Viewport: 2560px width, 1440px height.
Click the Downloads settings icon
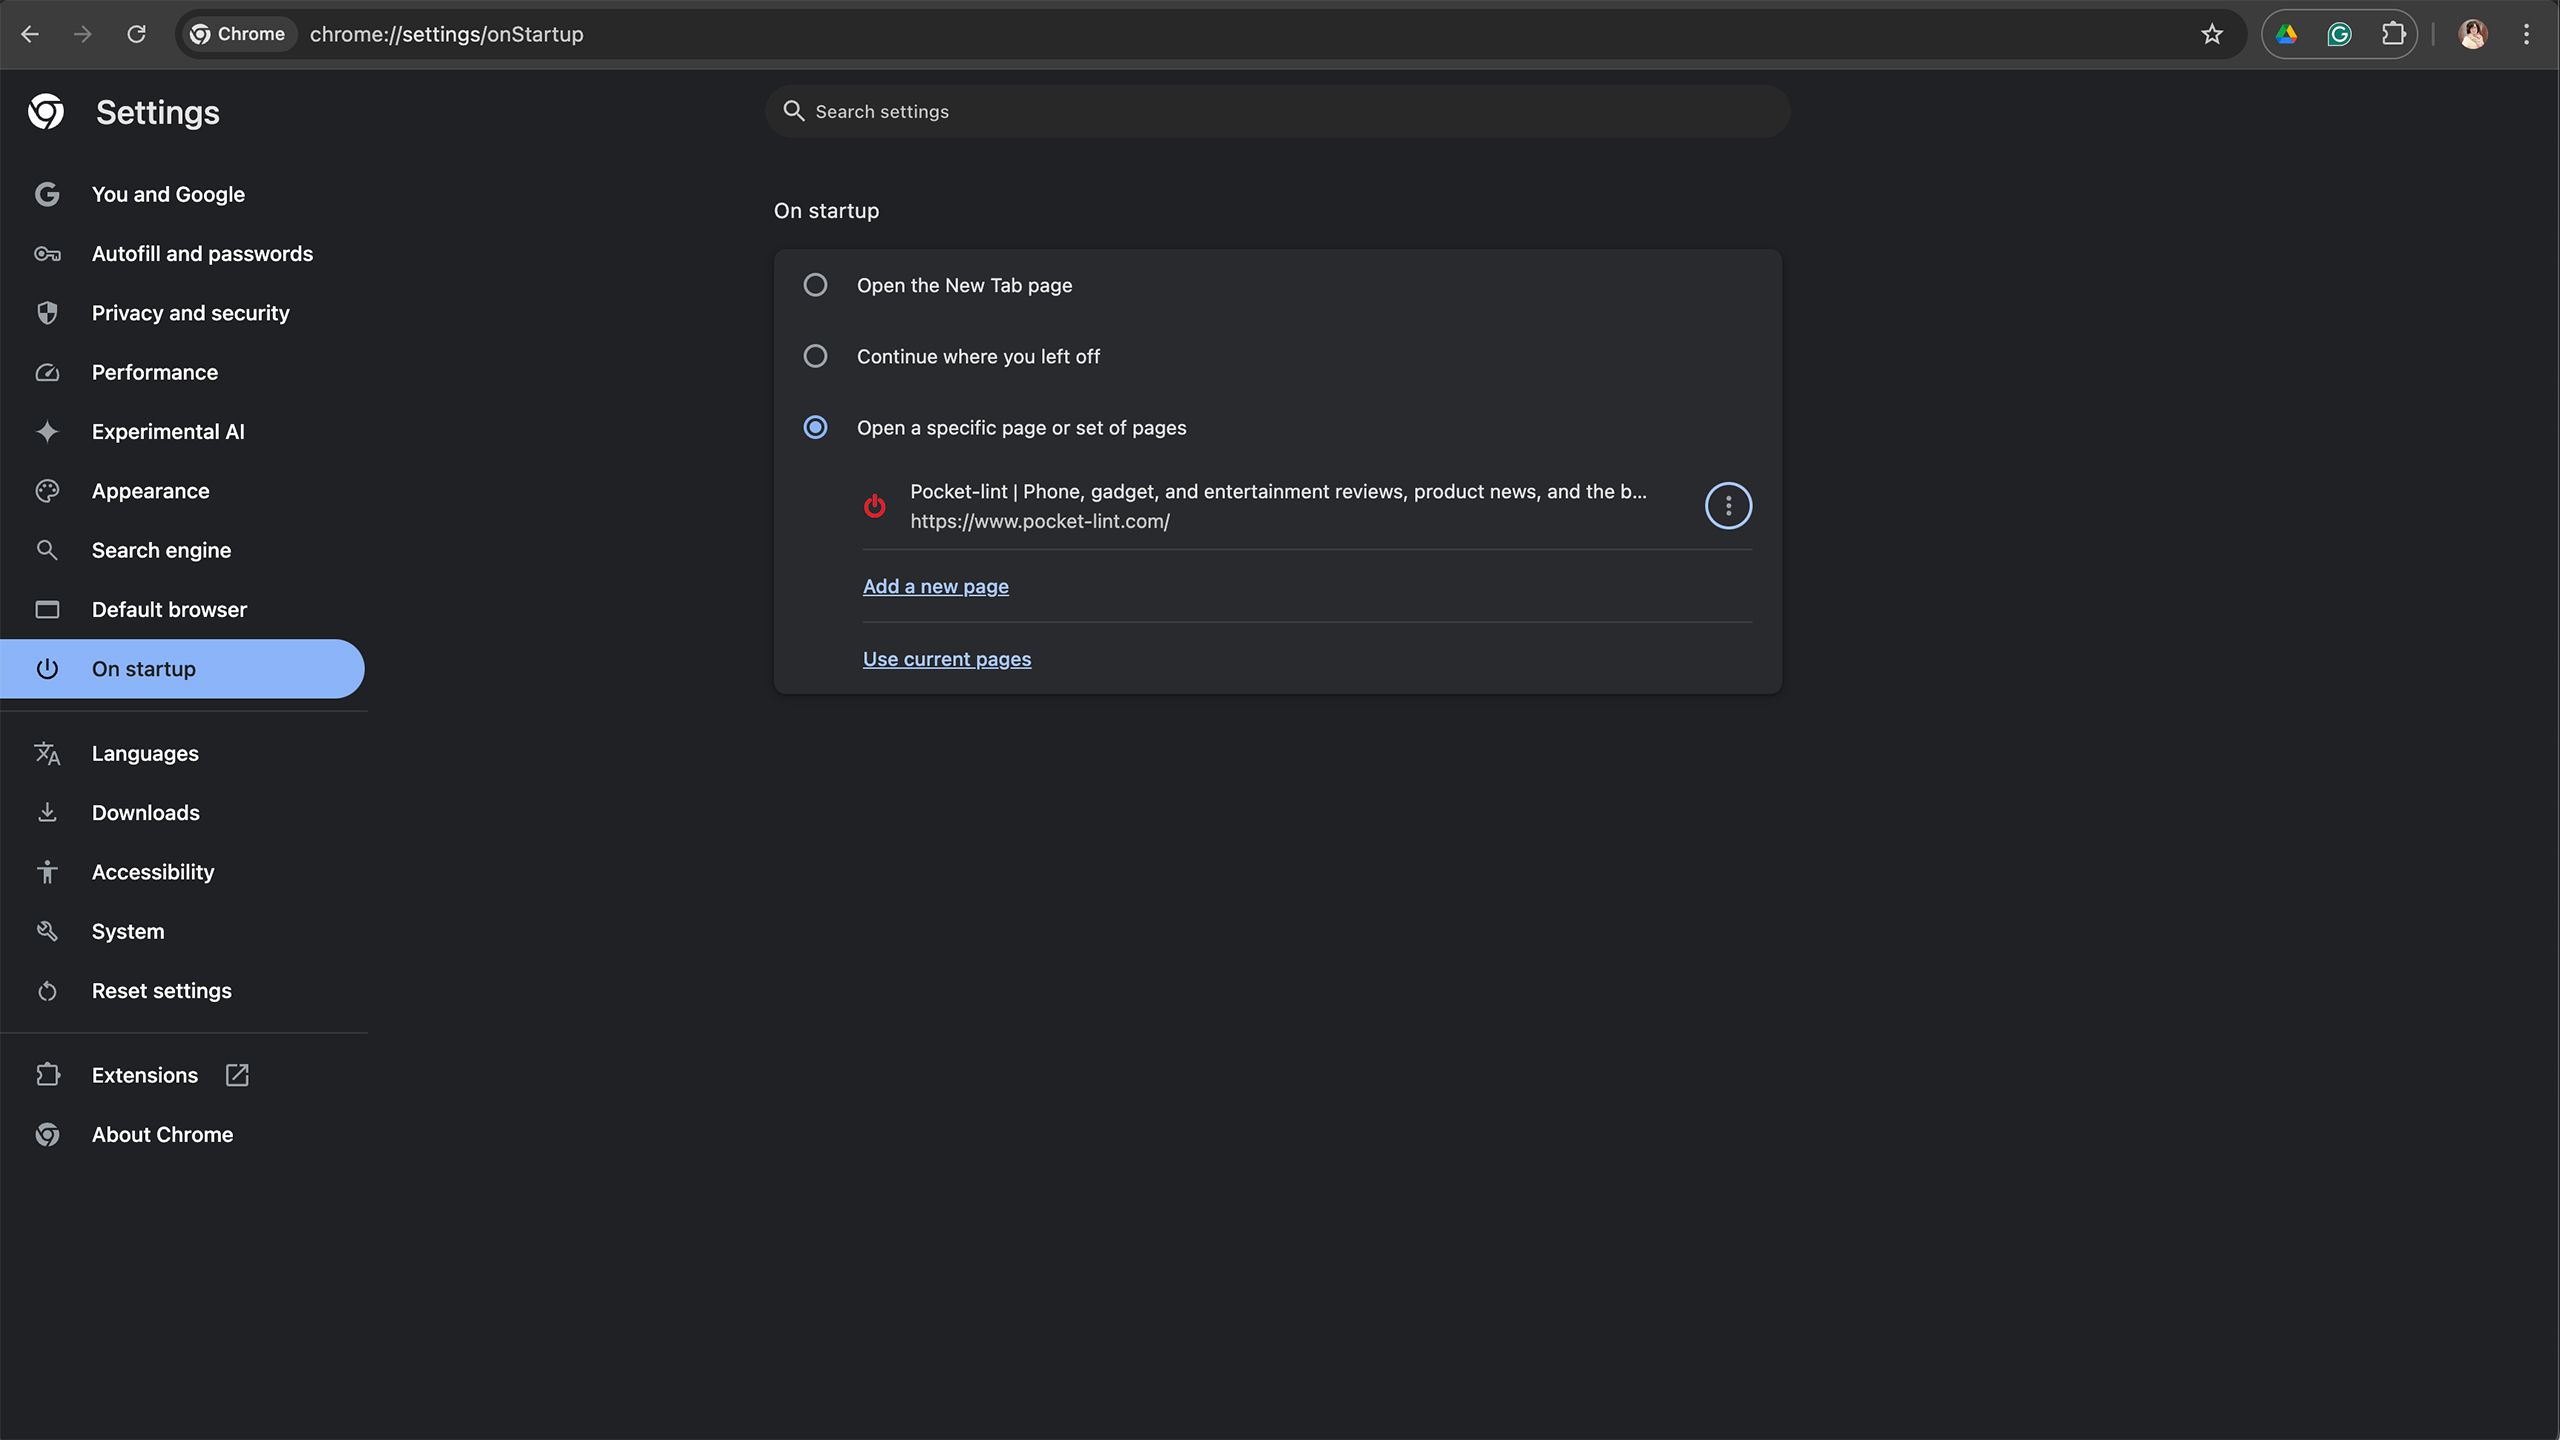click(47, 812)
